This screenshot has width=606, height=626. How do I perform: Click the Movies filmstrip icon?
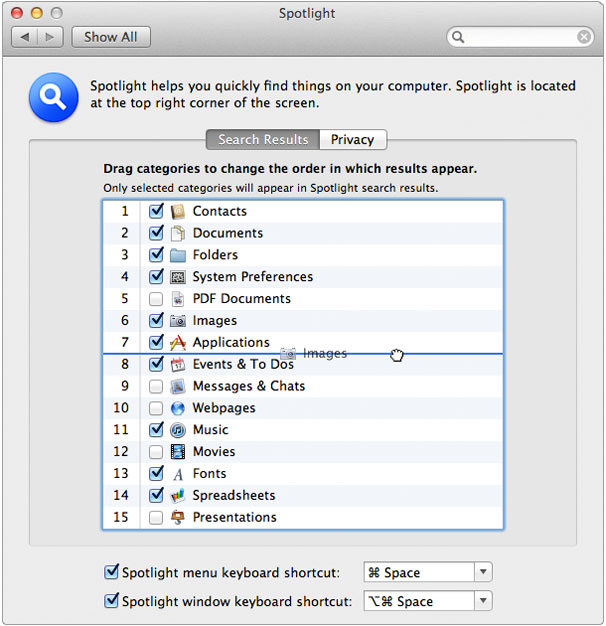pos(178,452)
